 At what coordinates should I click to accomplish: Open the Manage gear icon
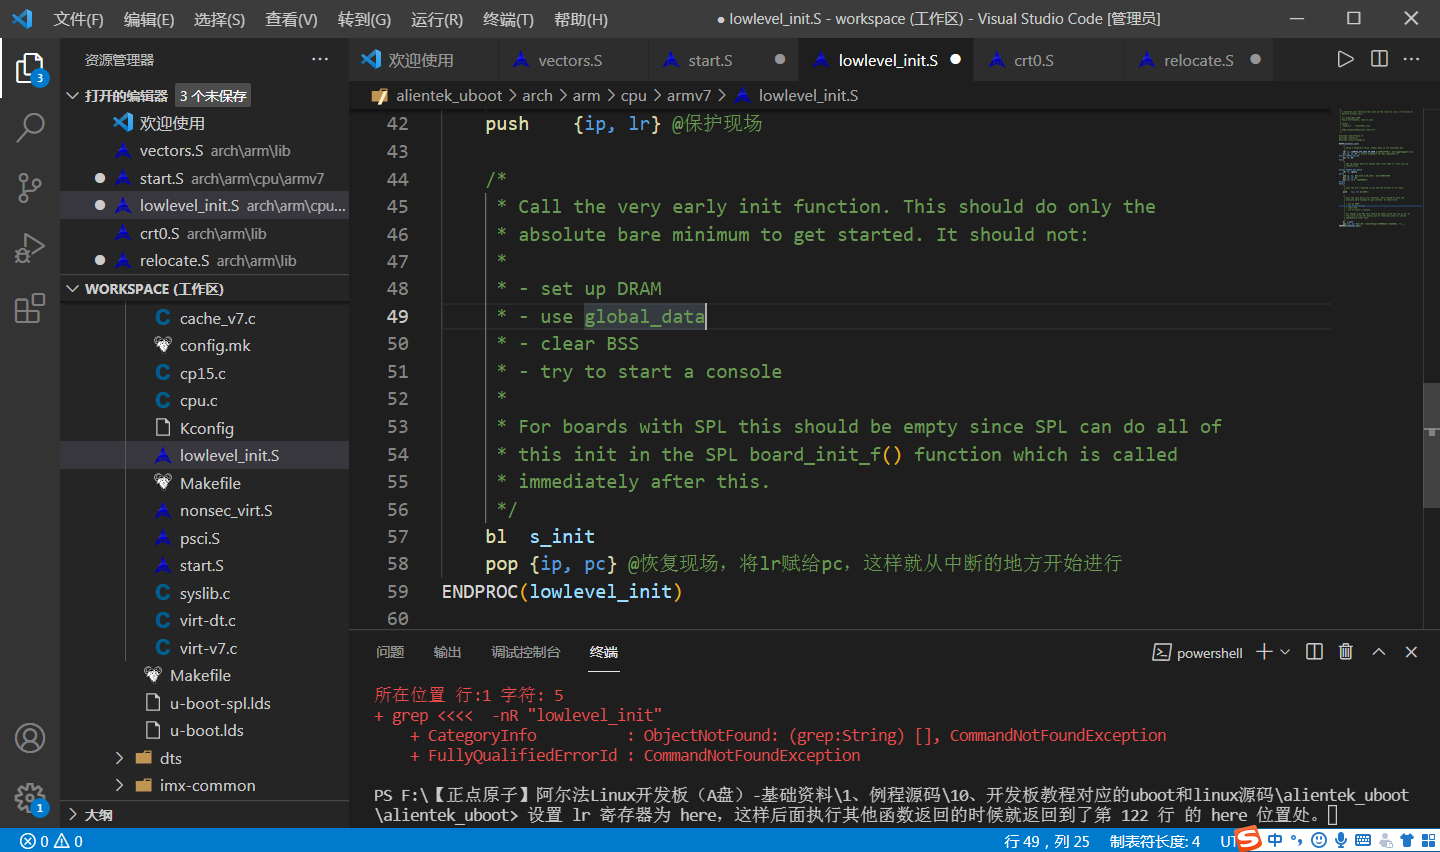[30, 798]
